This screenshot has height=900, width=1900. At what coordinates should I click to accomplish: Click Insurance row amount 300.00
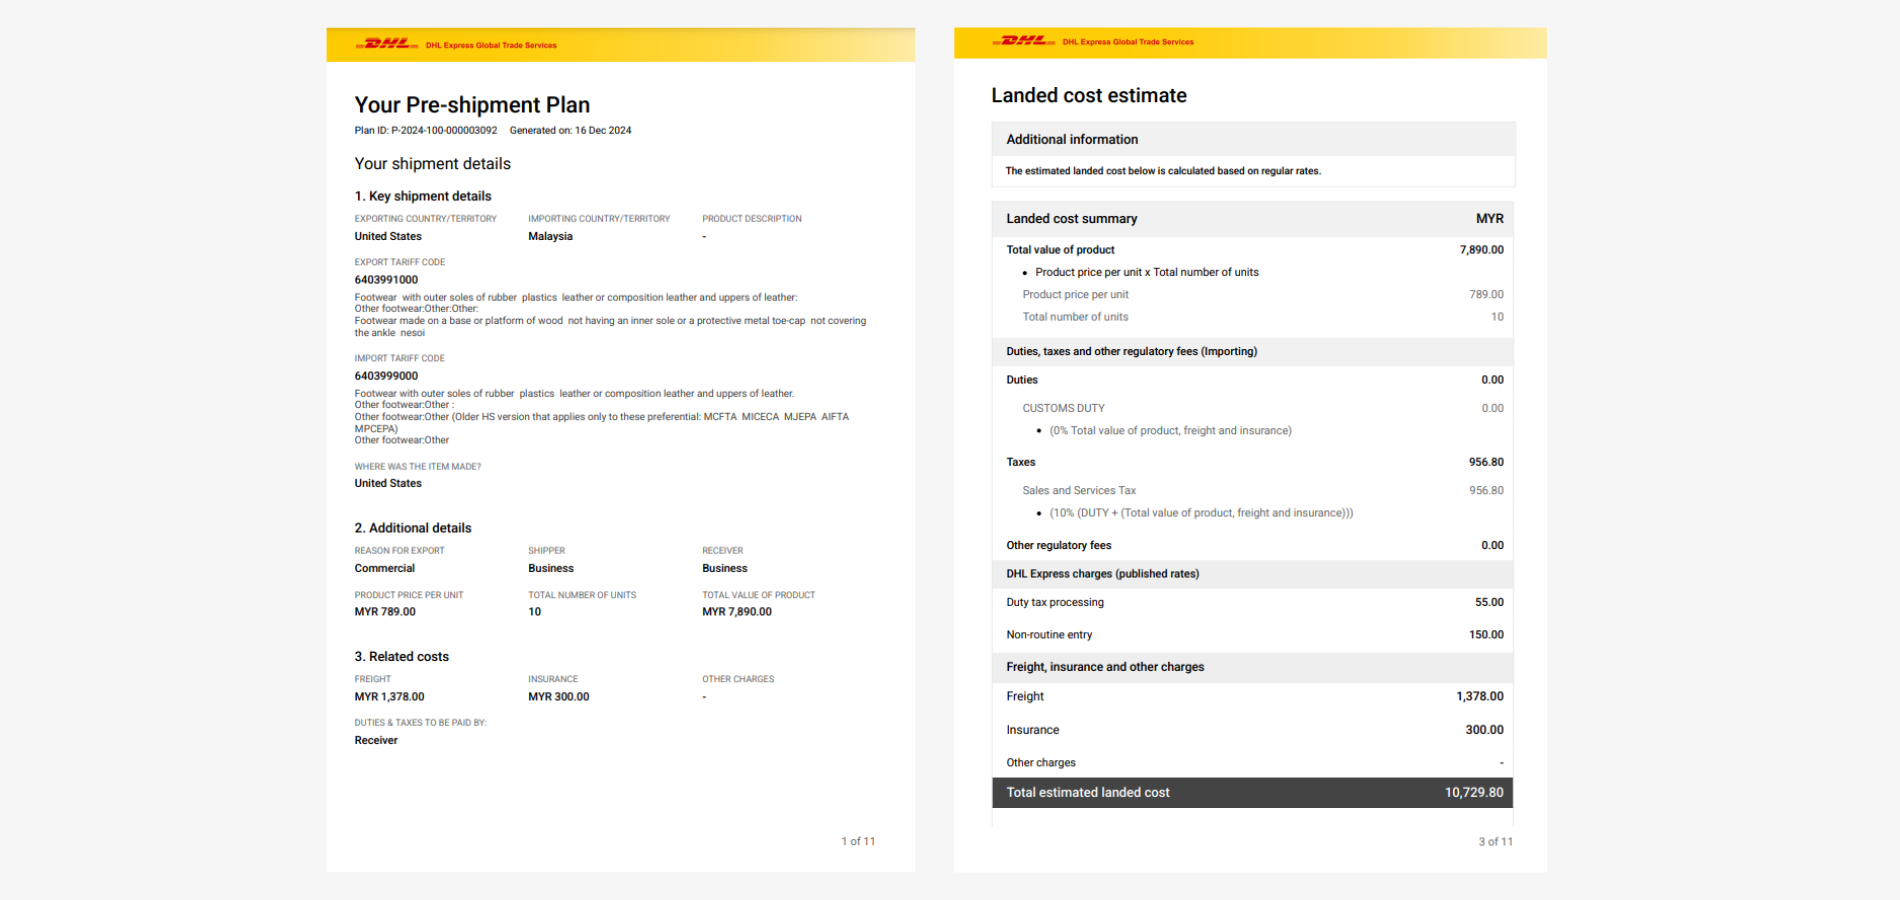[x=1485, y=730]
